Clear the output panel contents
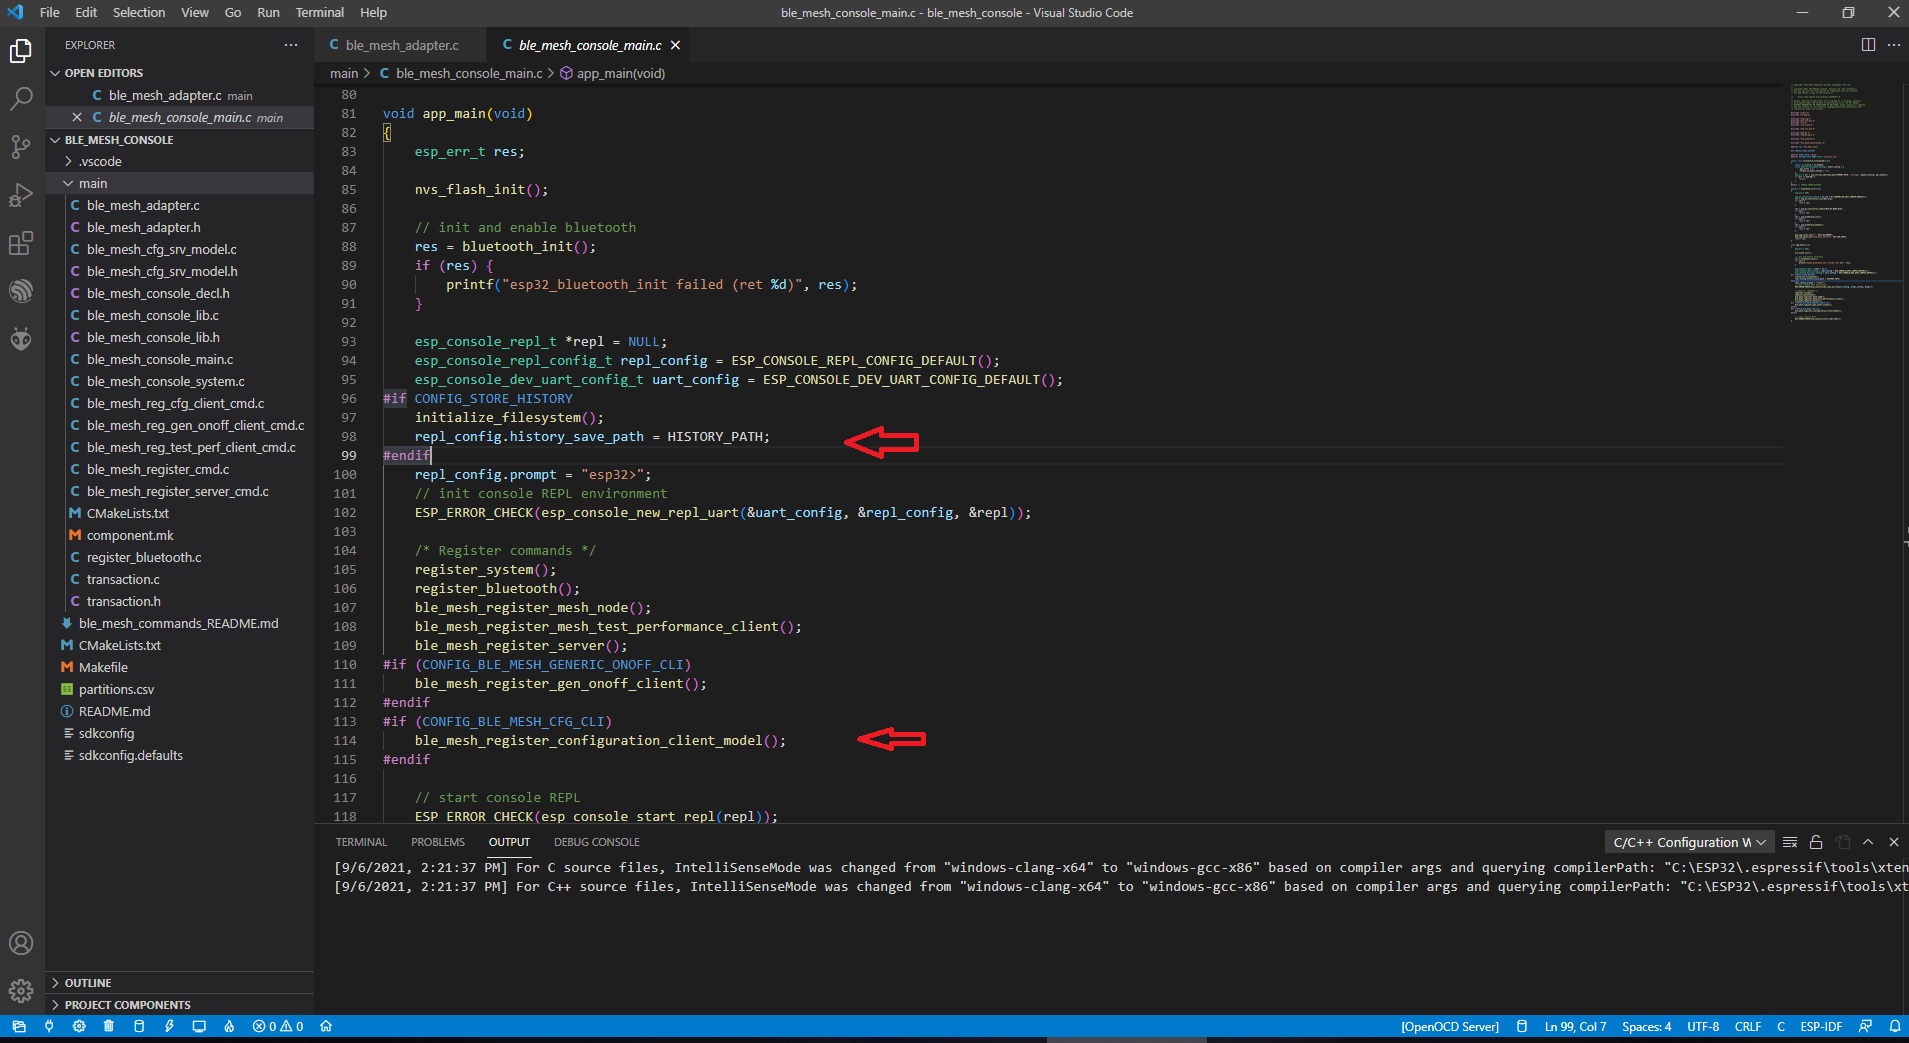This screenshot has width=1909, height=1043. pyautogui.click(x=1790, y=842)
